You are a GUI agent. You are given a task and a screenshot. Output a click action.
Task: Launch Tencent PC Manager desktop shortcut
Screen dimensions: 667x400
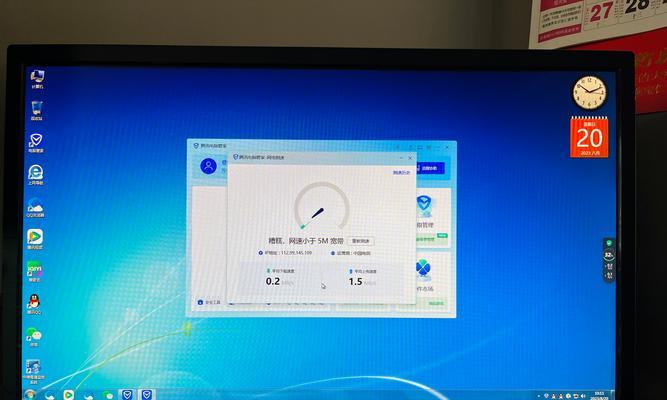(36, 143)
